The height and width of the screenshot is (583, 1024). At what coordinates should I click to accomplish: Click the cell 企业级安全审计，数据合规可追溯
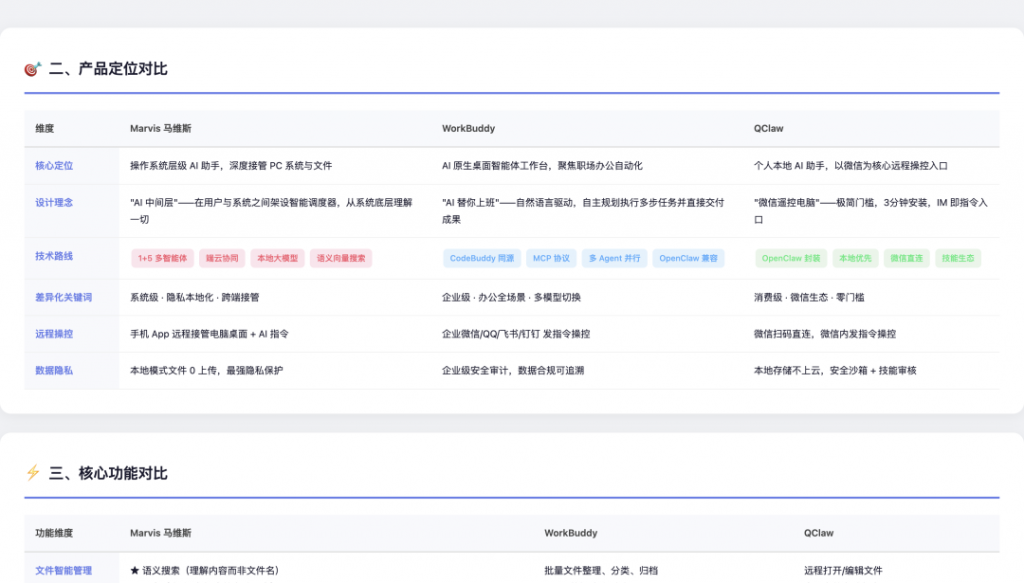513,370
